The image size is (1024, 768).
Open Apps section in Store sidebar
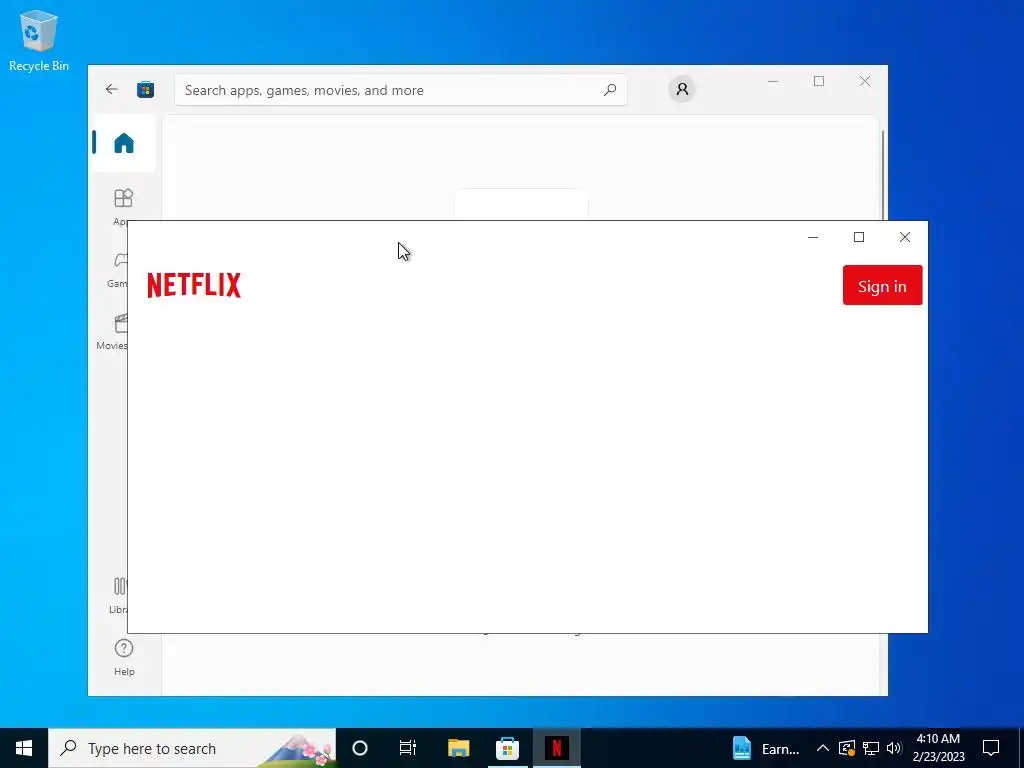point(121,206)
